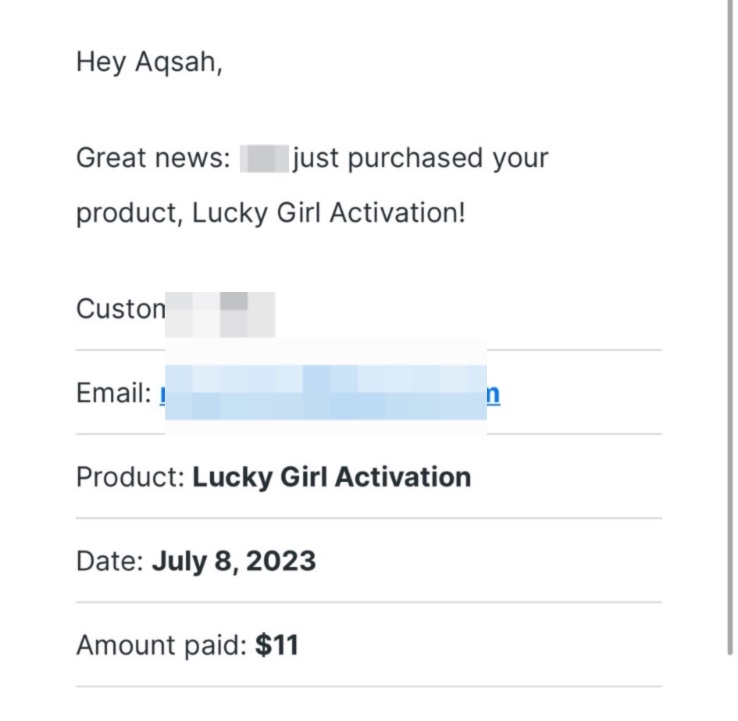Click the 'Email:' field label
Screen dimensions: 738x721
113,394
